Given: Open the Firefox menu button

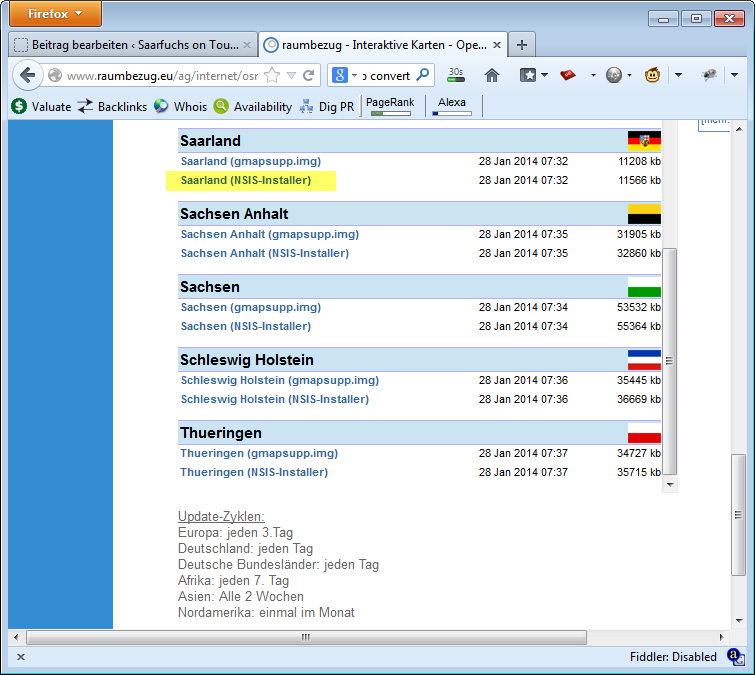Looking at the screenshot, I should (x=55, y=13).
